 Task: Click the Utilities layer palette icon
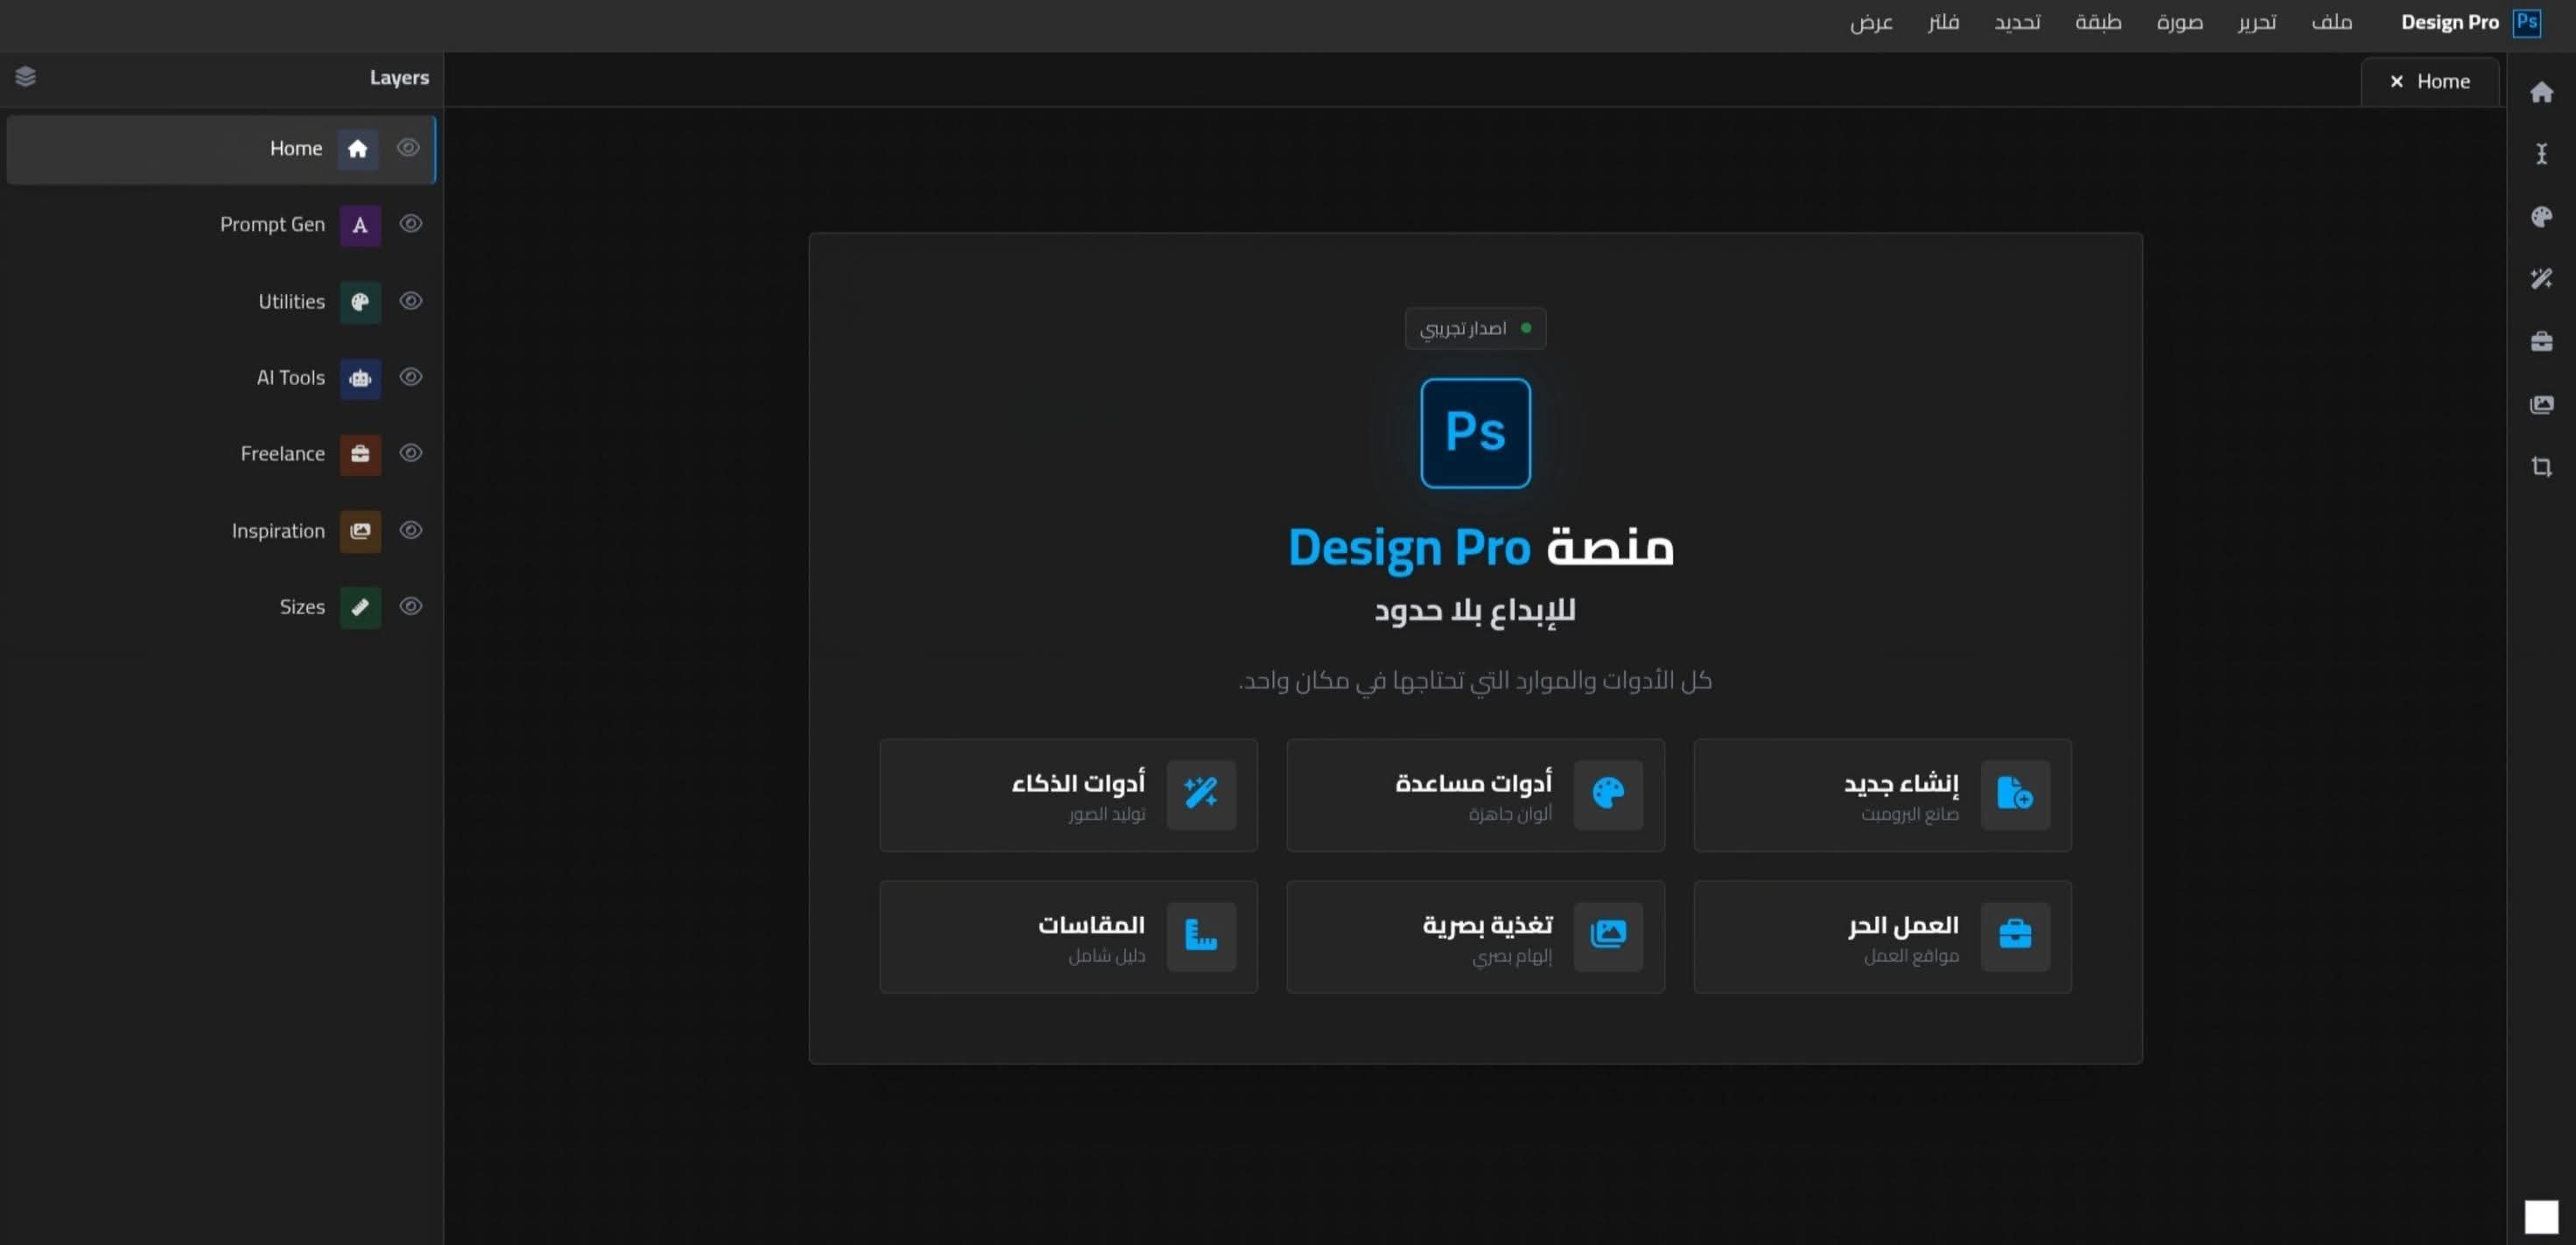(360, 302)
